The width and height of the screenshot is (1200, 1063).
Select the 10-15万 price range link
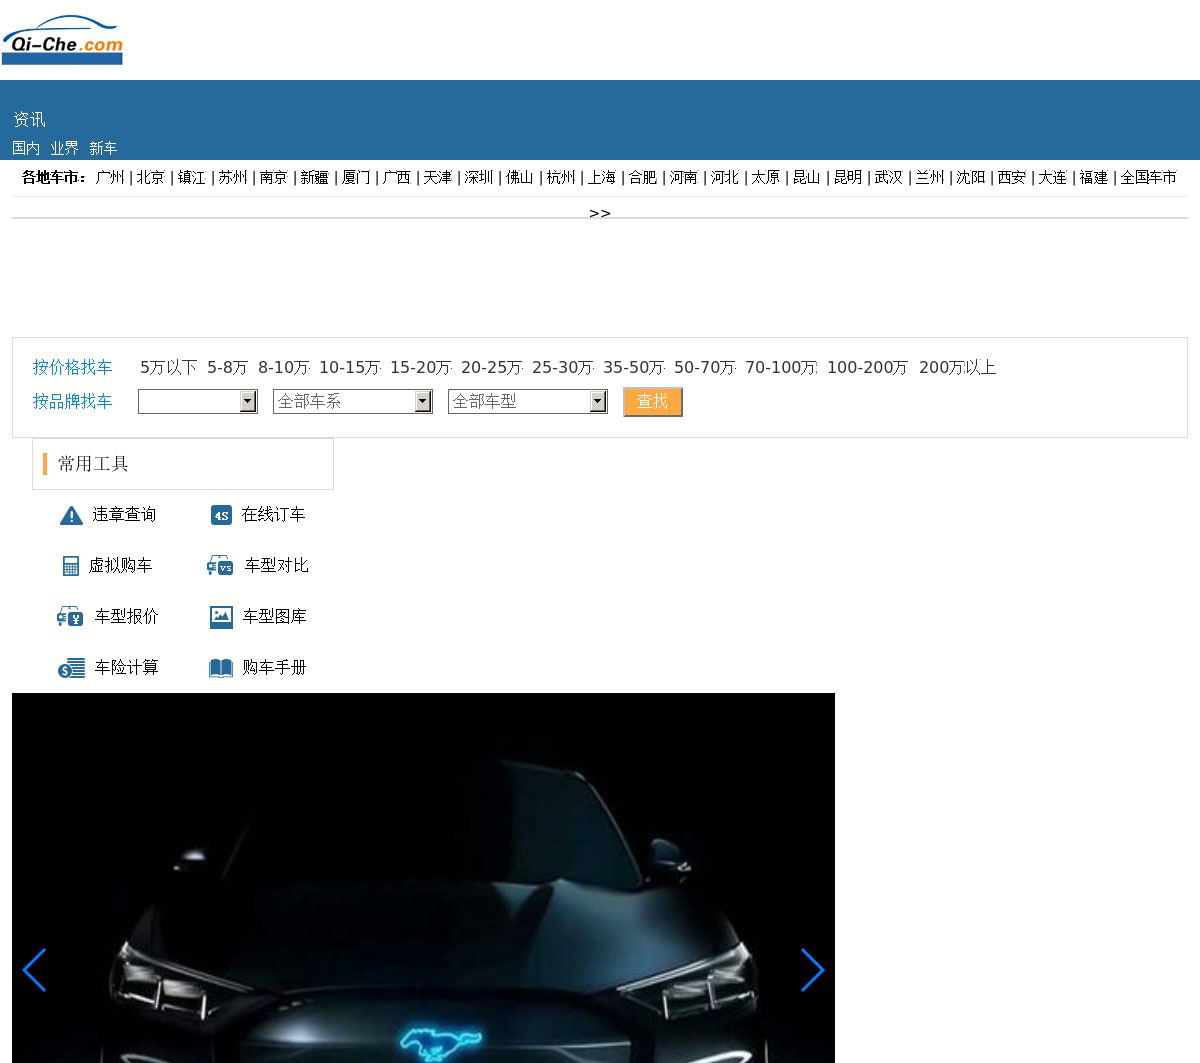pyautogui.click(x=349, y=367)
